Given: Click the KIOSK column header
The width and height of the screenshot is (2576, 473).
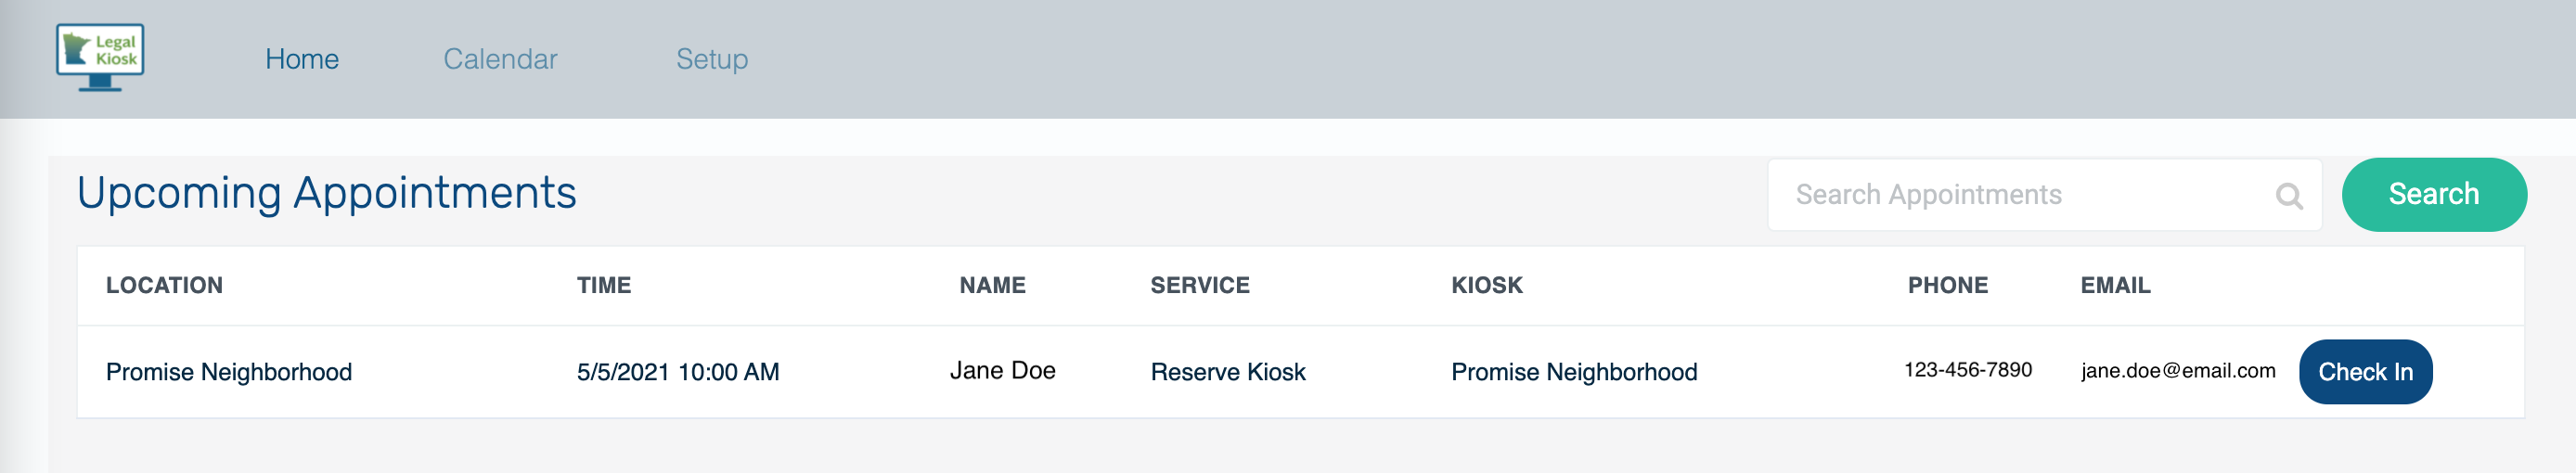Looking at the screenshot, I should pyautogui.click(x=1487, y=285).
